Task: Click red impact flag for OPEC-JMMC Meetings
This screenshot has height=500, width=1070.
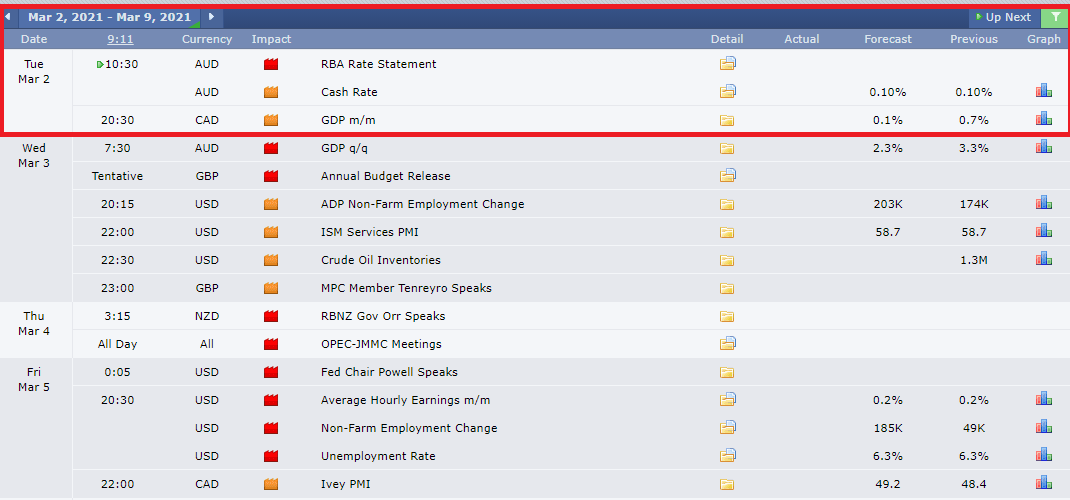Action: (271, 344)
